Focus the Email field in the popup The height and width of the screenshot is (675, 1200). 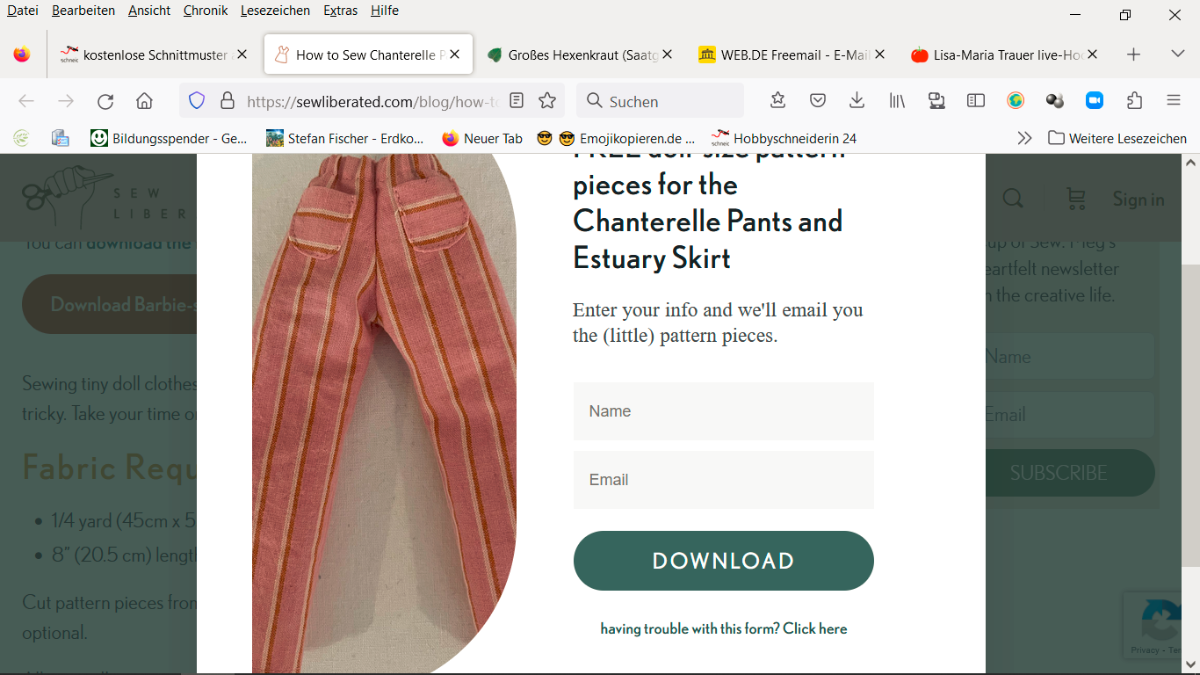723,480
